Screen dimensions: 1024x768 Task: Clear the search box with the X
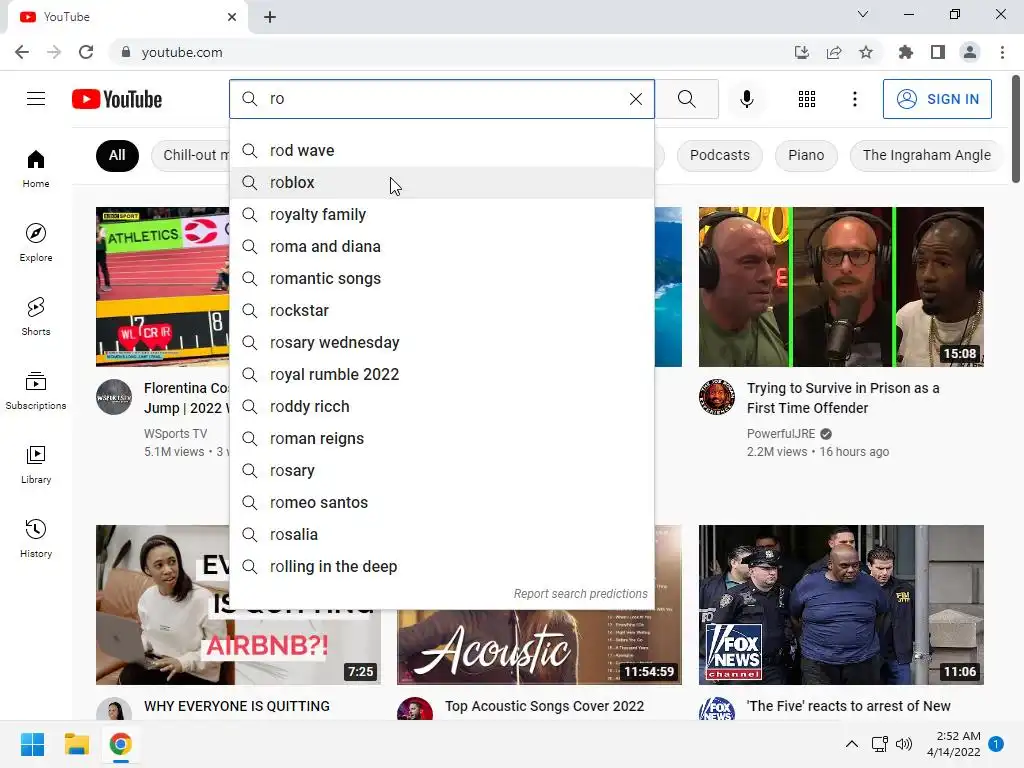tap(635, 99)
